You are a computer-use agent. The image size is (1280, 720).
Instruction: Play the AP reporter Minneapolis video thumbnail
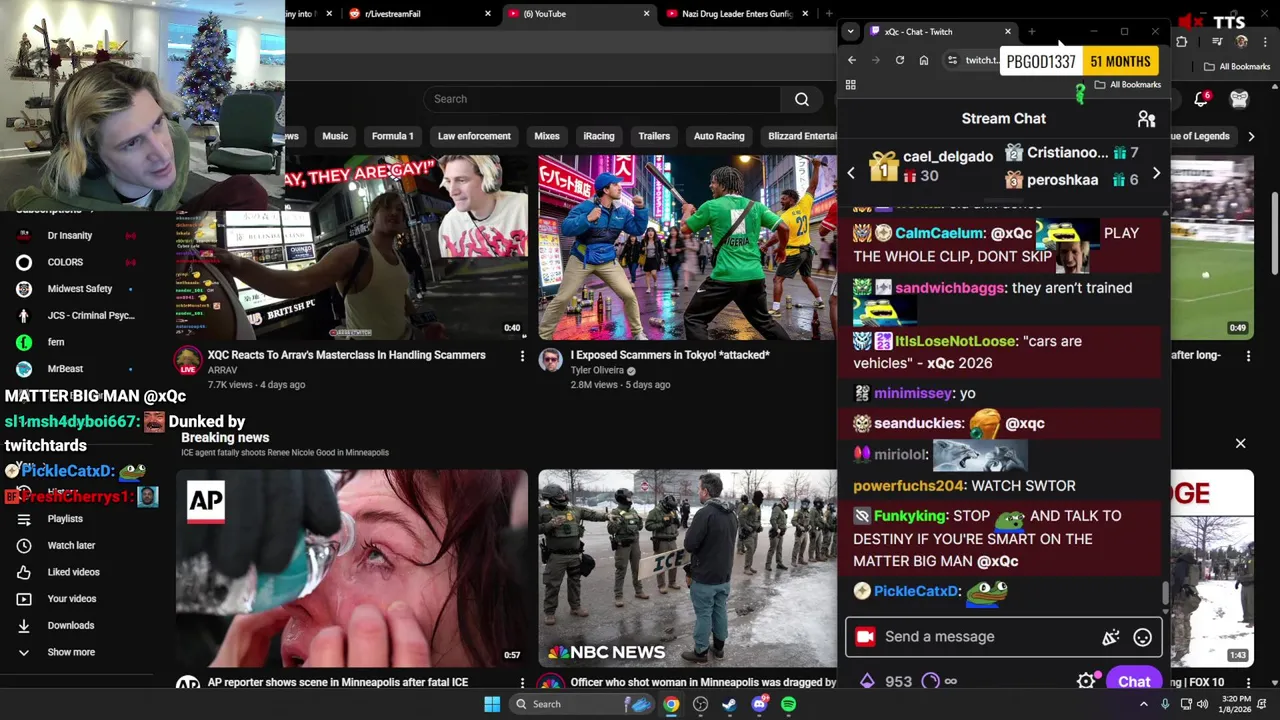(352, 567)
